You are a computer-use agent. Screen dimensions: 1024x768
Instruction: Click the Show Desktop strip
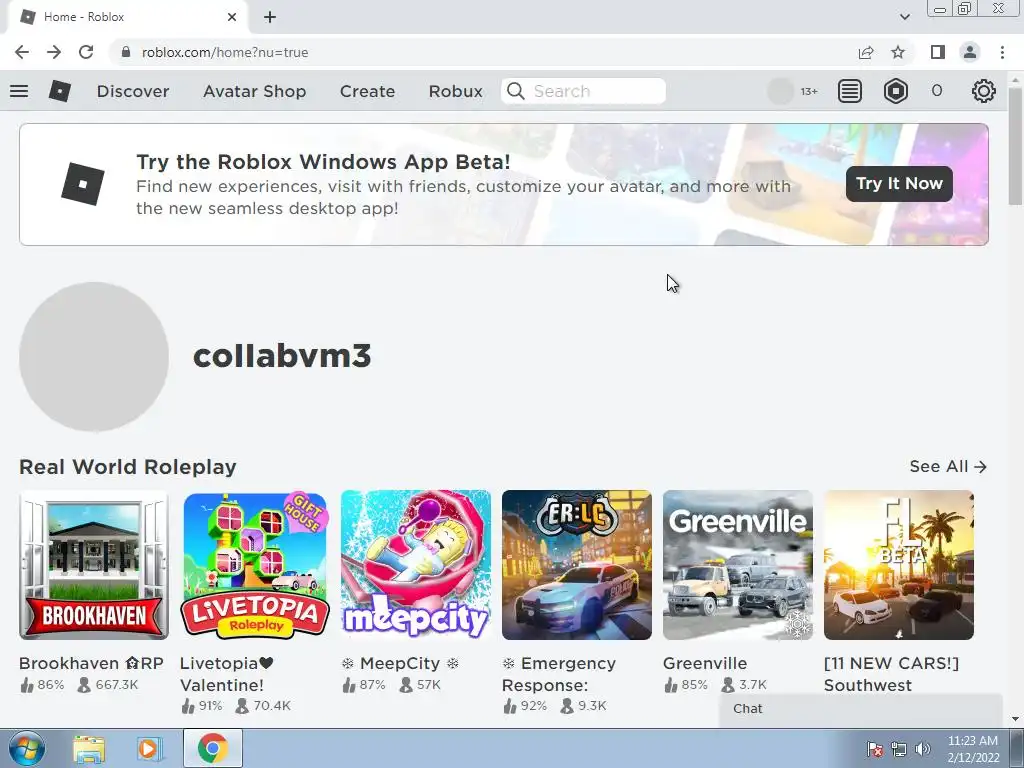(x=1018, y=748)
